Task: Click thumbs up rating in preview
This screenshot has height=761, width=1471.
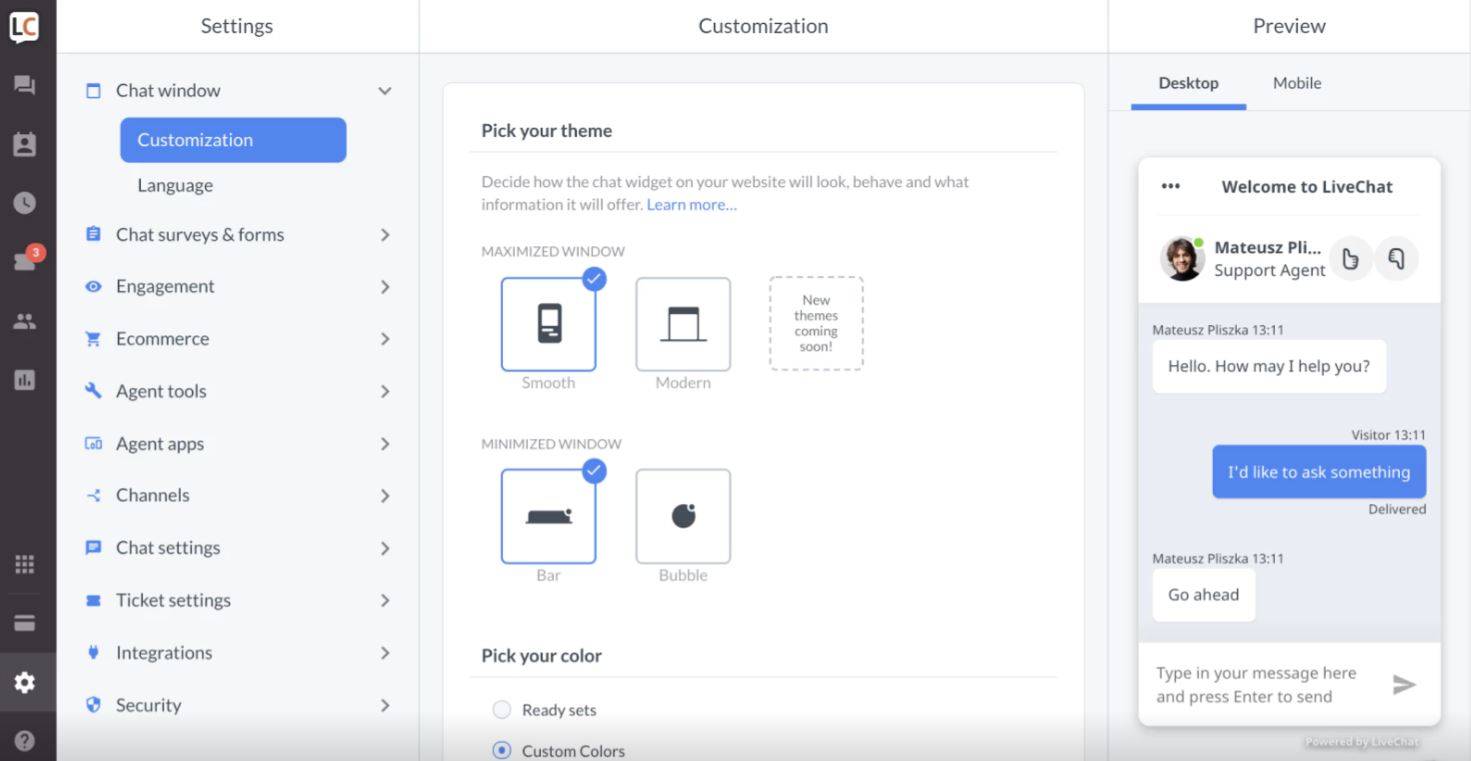Action: [1350, 259]
